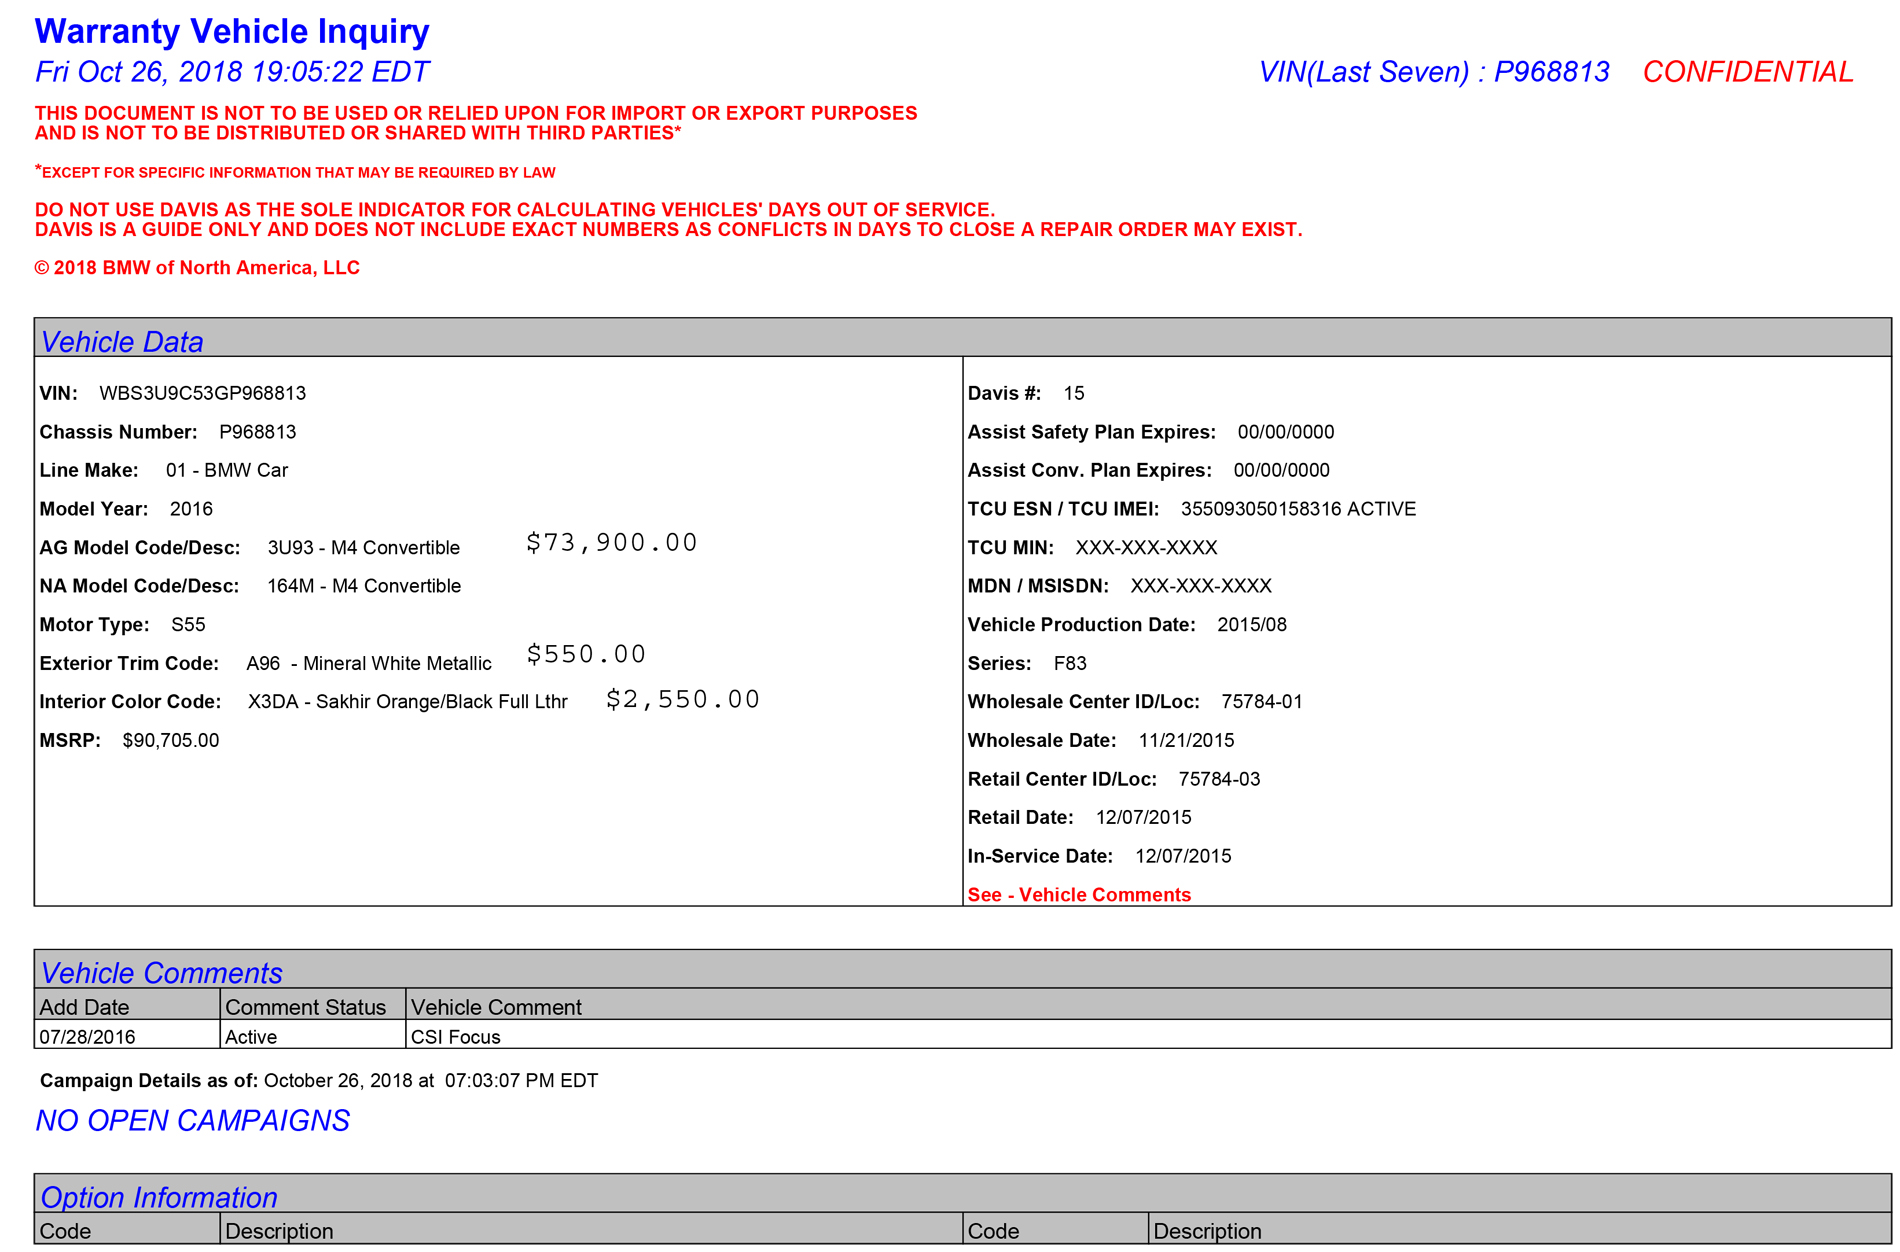The image size is (1900, 1252).
Task: Click the $550.00 exterior trim price
Action: (x=586, y=655)
